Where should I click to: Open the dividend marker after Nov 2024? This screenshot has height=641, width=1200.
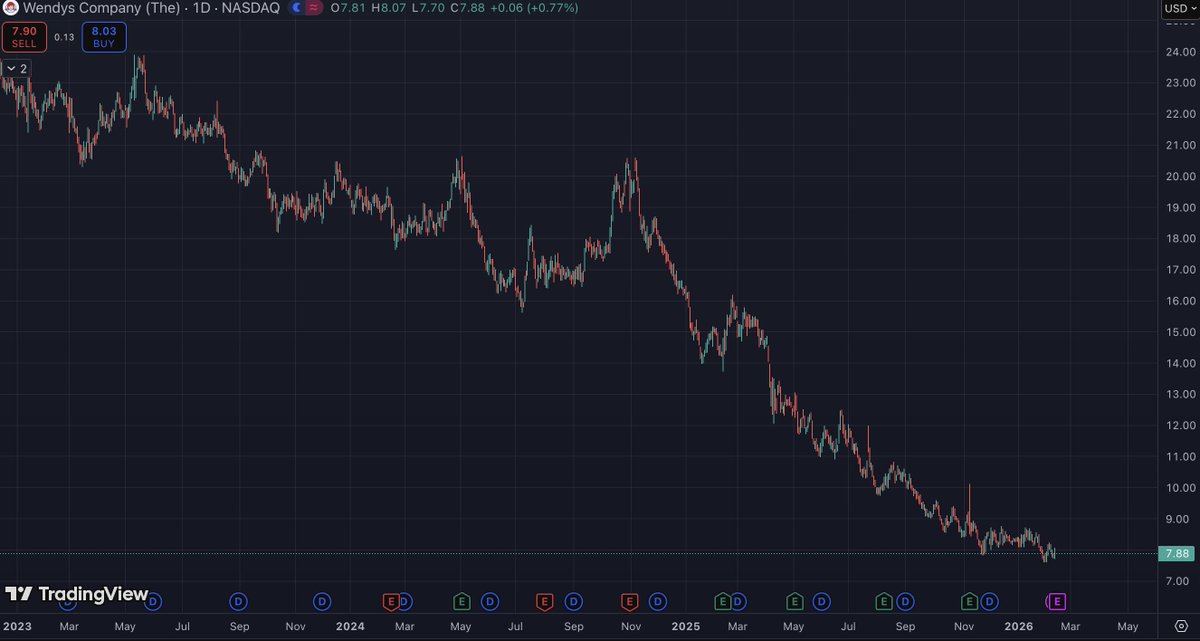point(657,601)
